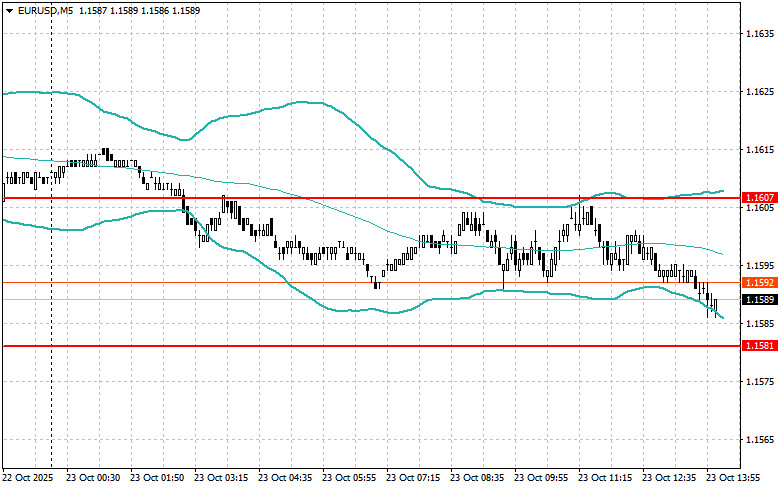Click the 23 Oct 12:35 time label

tap(669, 478)
